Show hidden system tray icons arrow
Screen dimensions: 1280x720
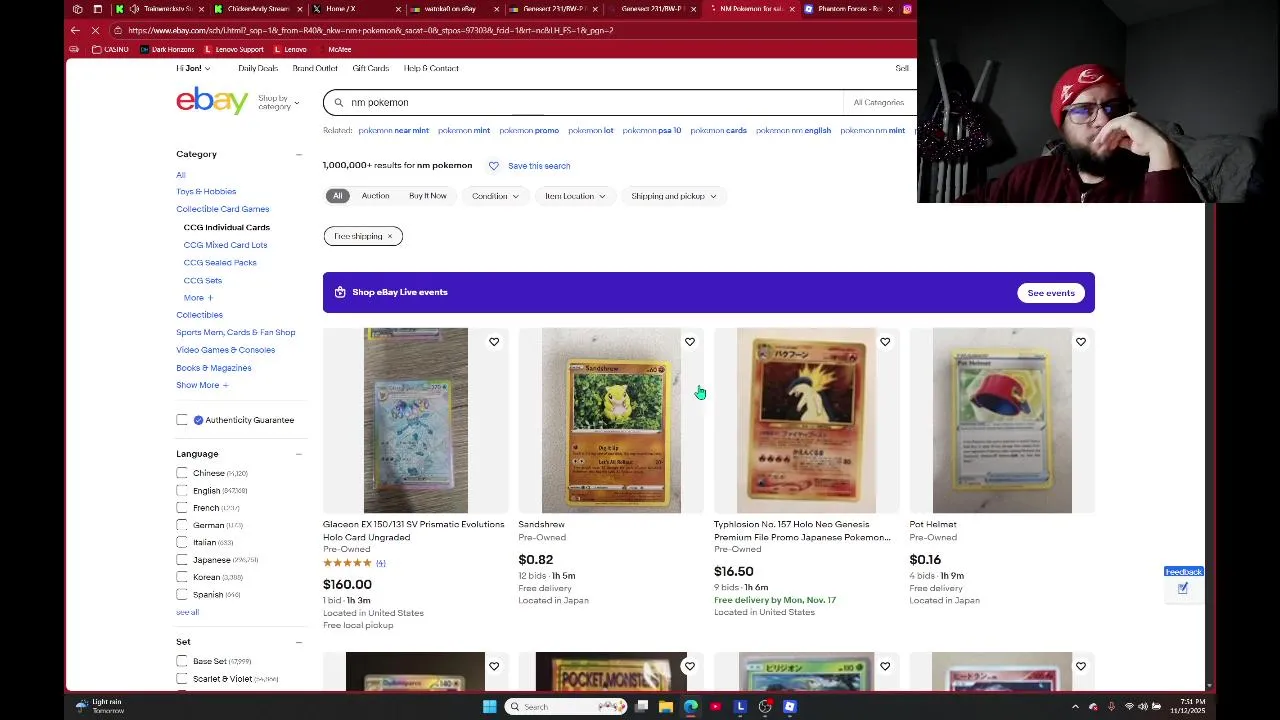1075,707
